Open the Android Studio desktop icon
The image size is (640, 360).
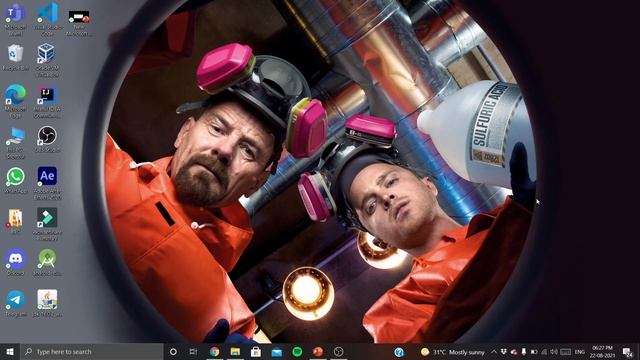47,262
